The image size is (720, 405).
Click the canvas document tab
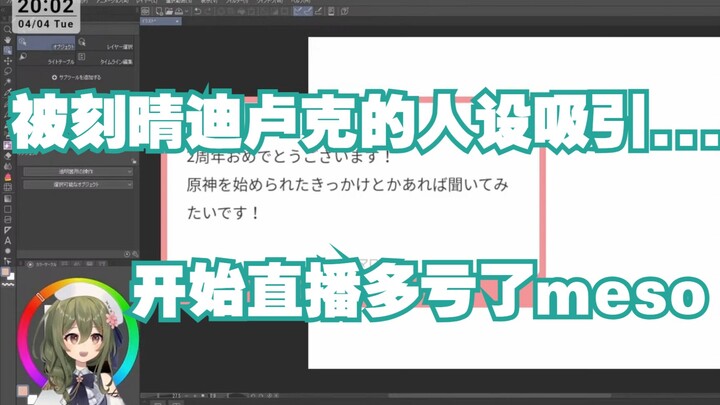pyautogui.click(x=160, y=21)
